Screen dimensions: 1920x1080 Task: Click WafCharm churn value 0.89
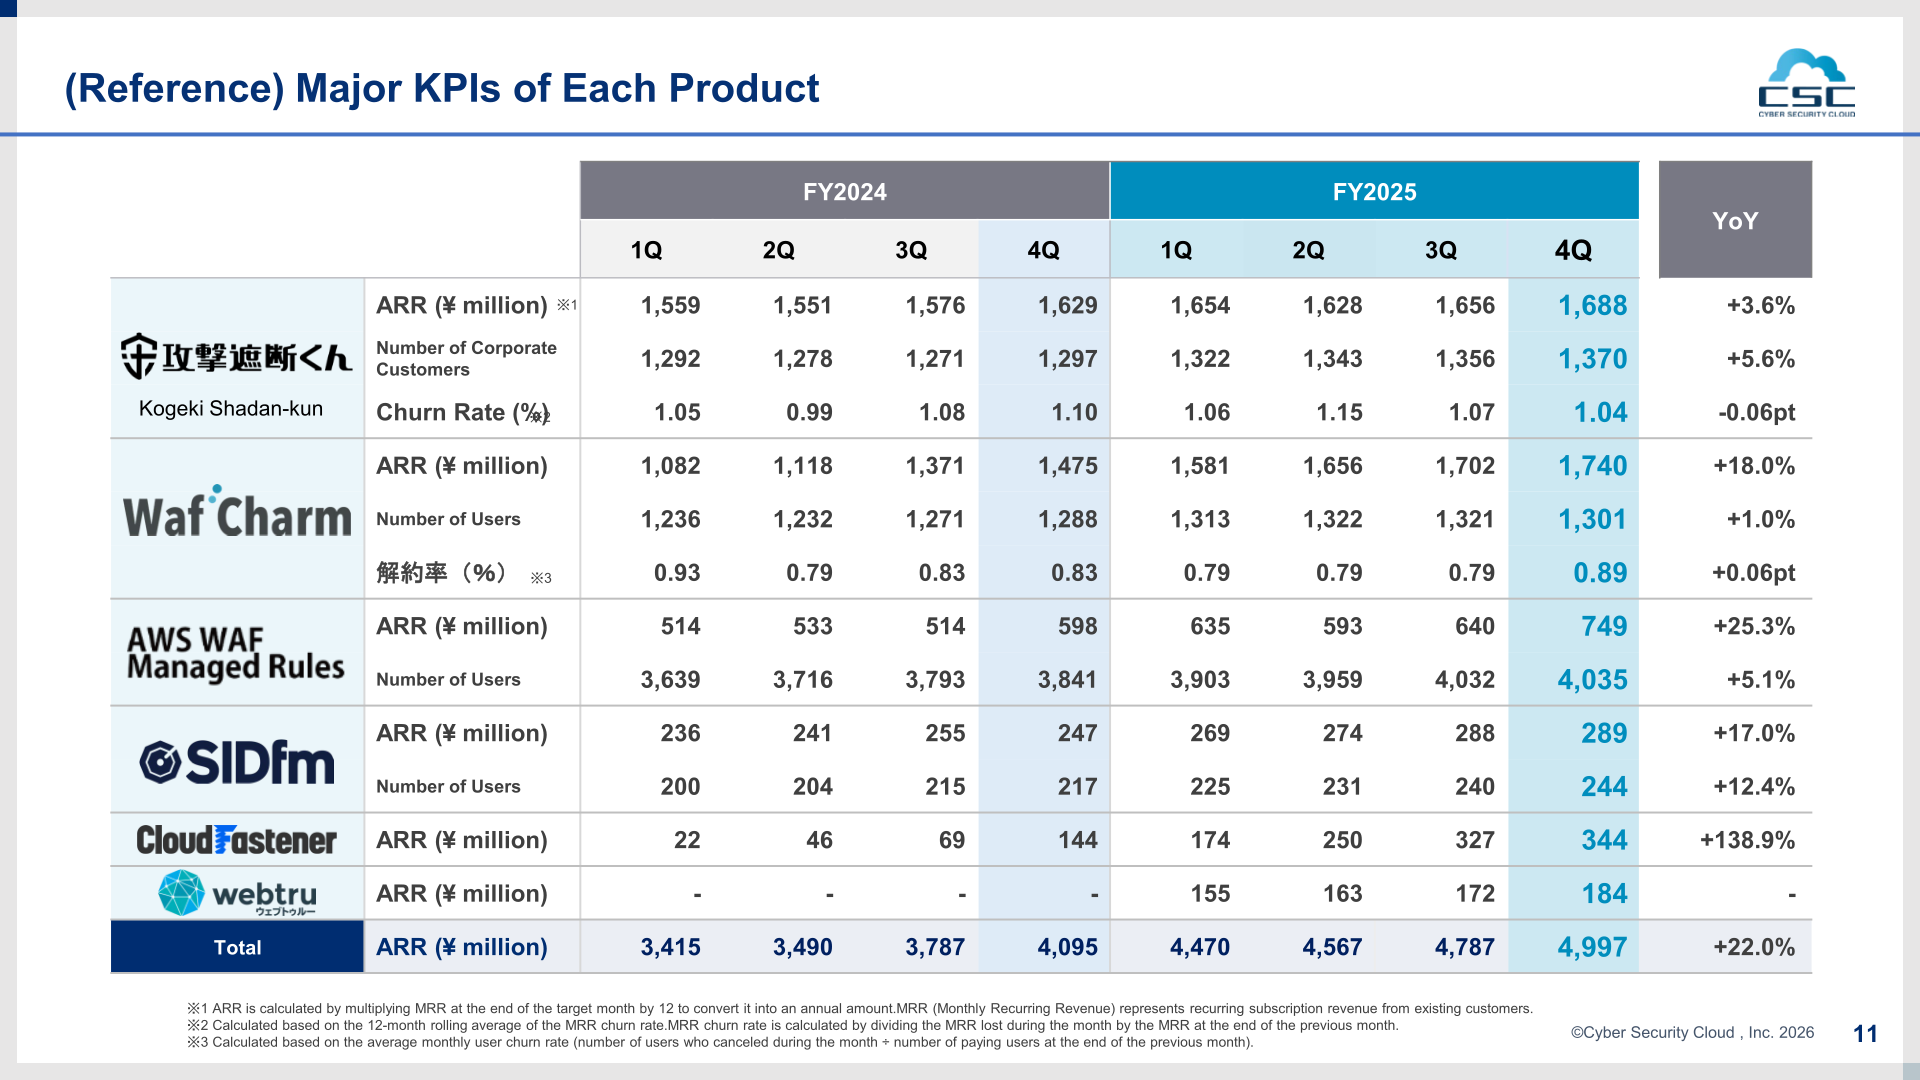tap(1600, 572)
